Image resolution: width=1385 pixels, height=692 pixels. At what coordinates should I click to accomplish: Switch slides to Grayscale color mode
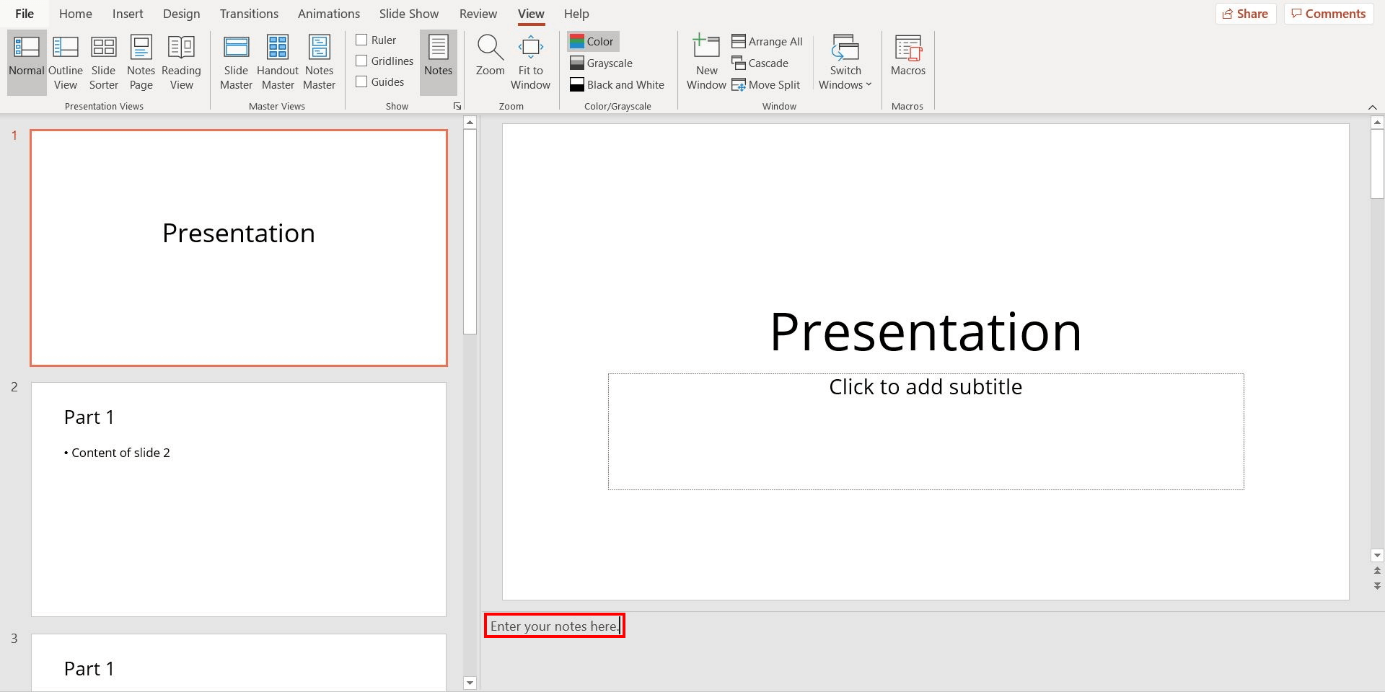click(600, 62)
